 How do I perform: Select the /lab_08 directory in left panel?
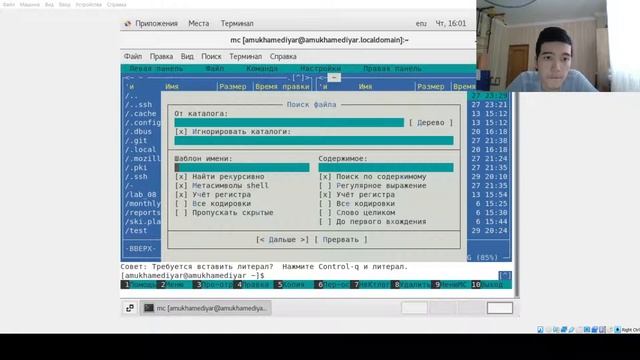(x=141, y=195)
